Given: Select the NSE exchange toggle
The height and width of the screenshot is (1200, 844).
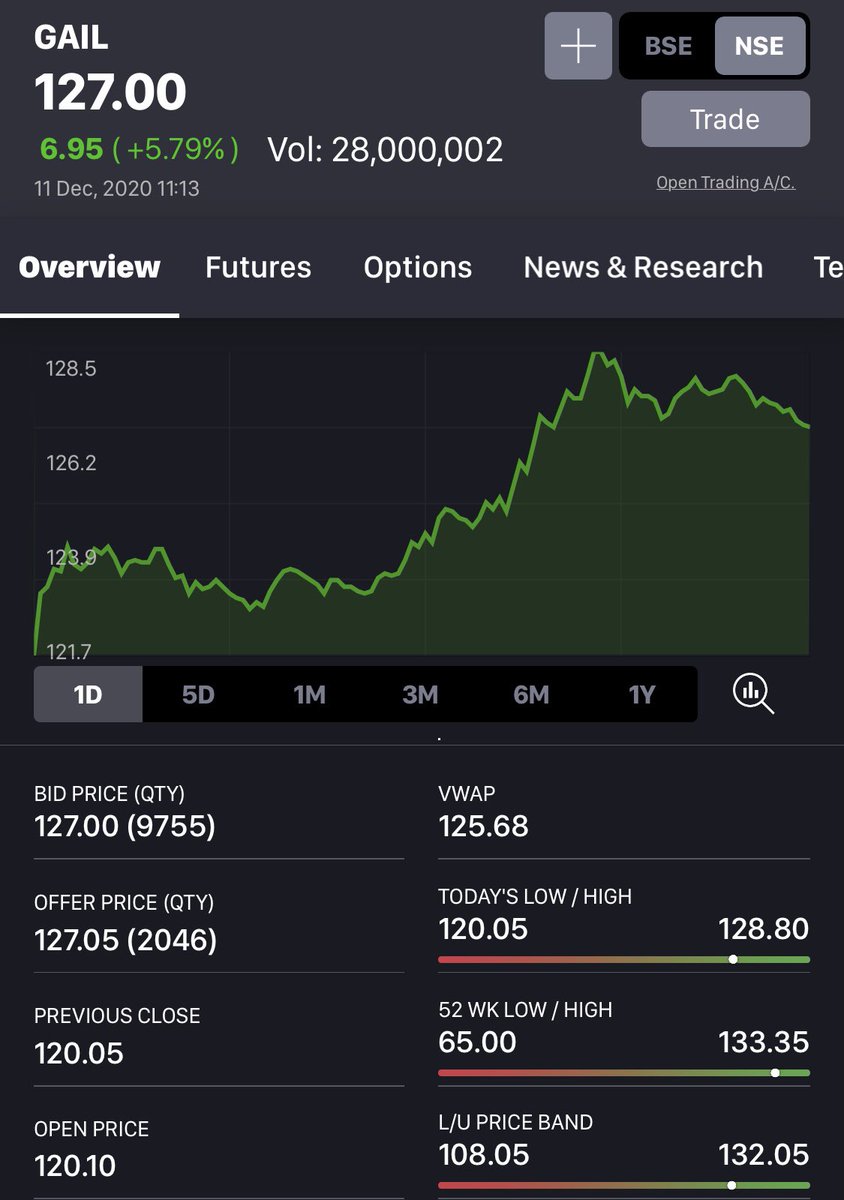Looking at the screenshot, I should pos(759,46).
